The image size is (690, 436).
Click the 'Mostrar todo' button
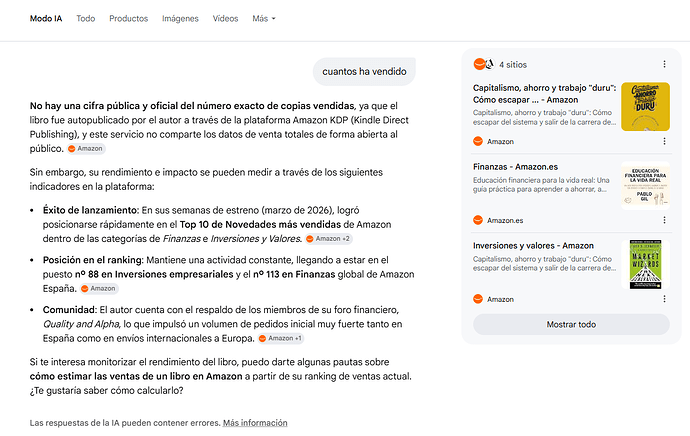571,324
